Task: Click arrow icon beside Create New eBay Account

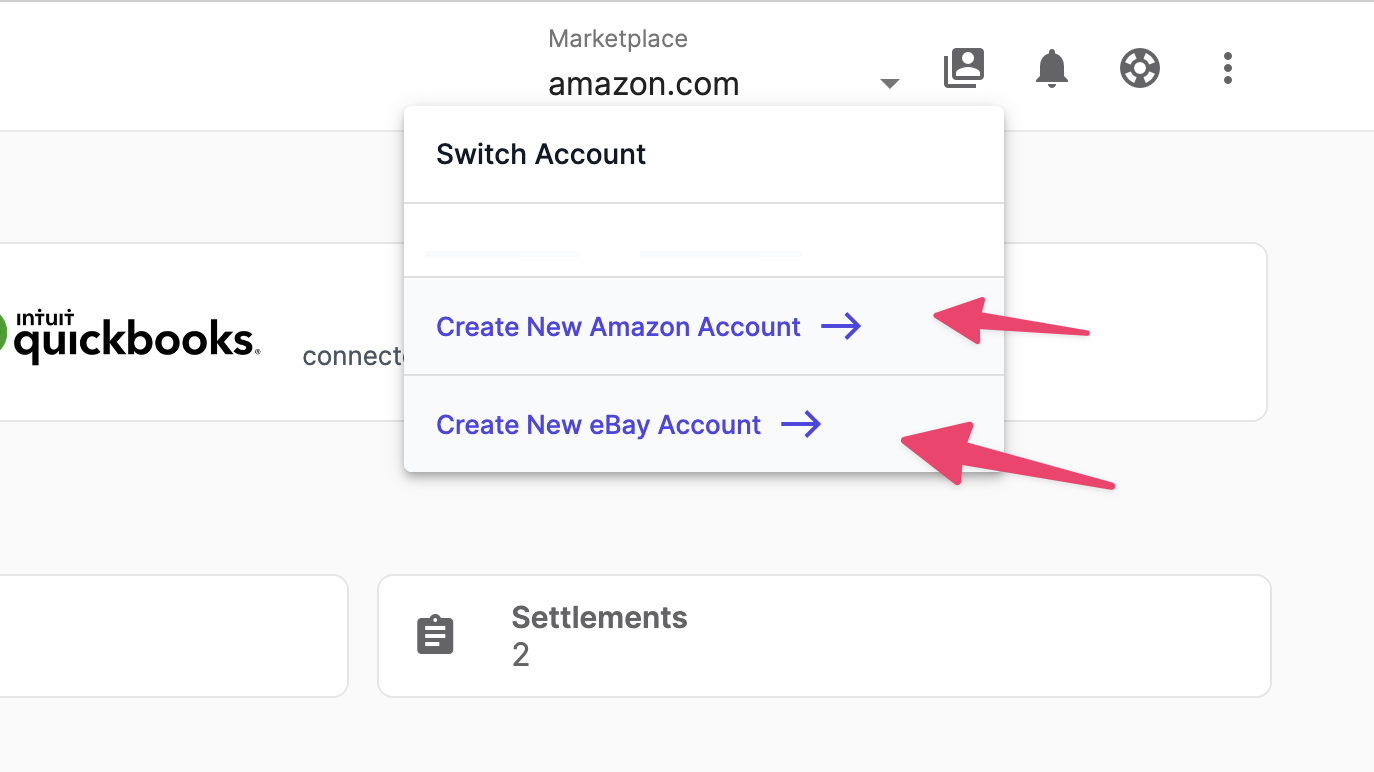Action: point(801,424)
